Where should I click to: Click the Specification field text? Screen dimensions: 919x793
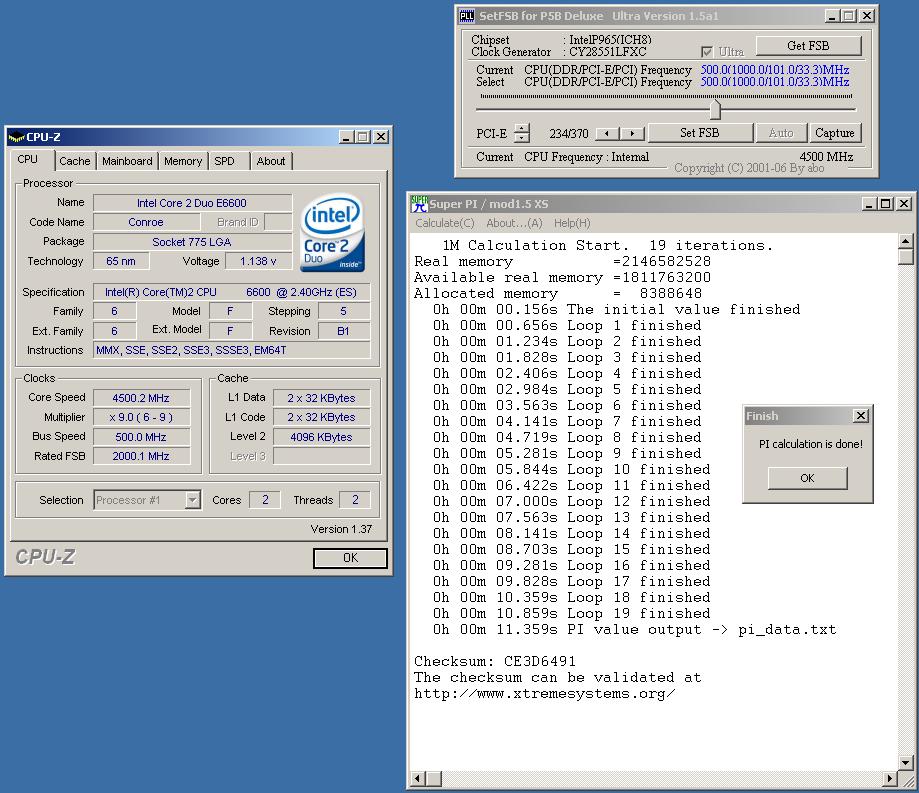point(232,292)
